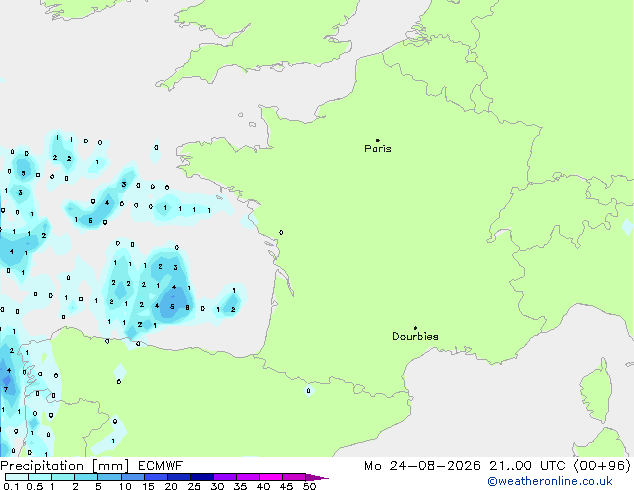Click the island of Corsica on the map
Viewport: 634px width, 490px height.
point(597,392)
